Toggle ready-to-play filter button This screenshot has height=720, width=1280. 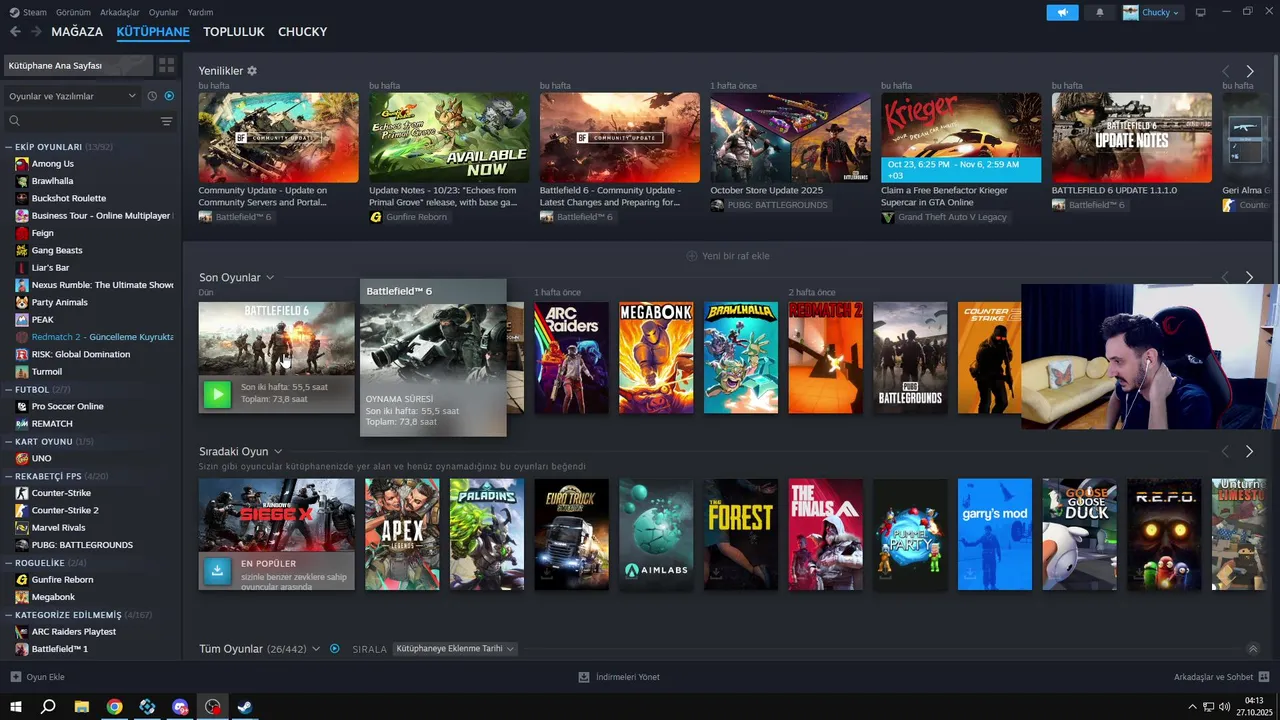pyautogui.click(x=169, y=96)
